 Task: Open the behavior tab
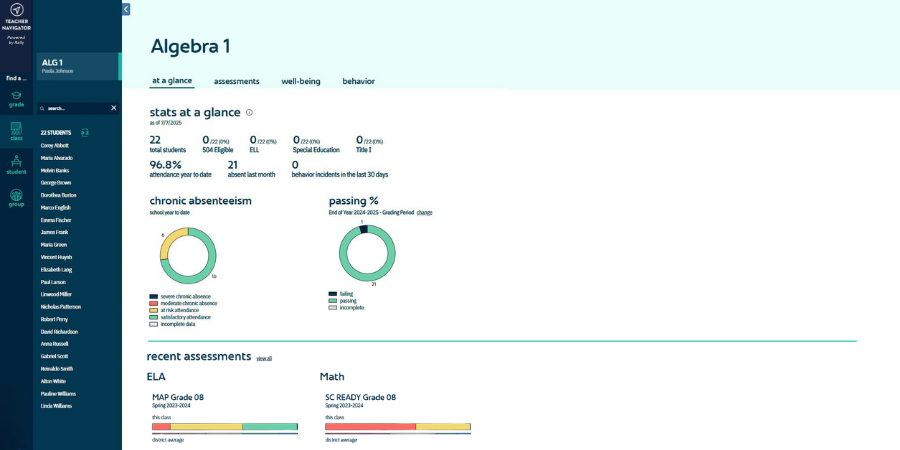358,81
